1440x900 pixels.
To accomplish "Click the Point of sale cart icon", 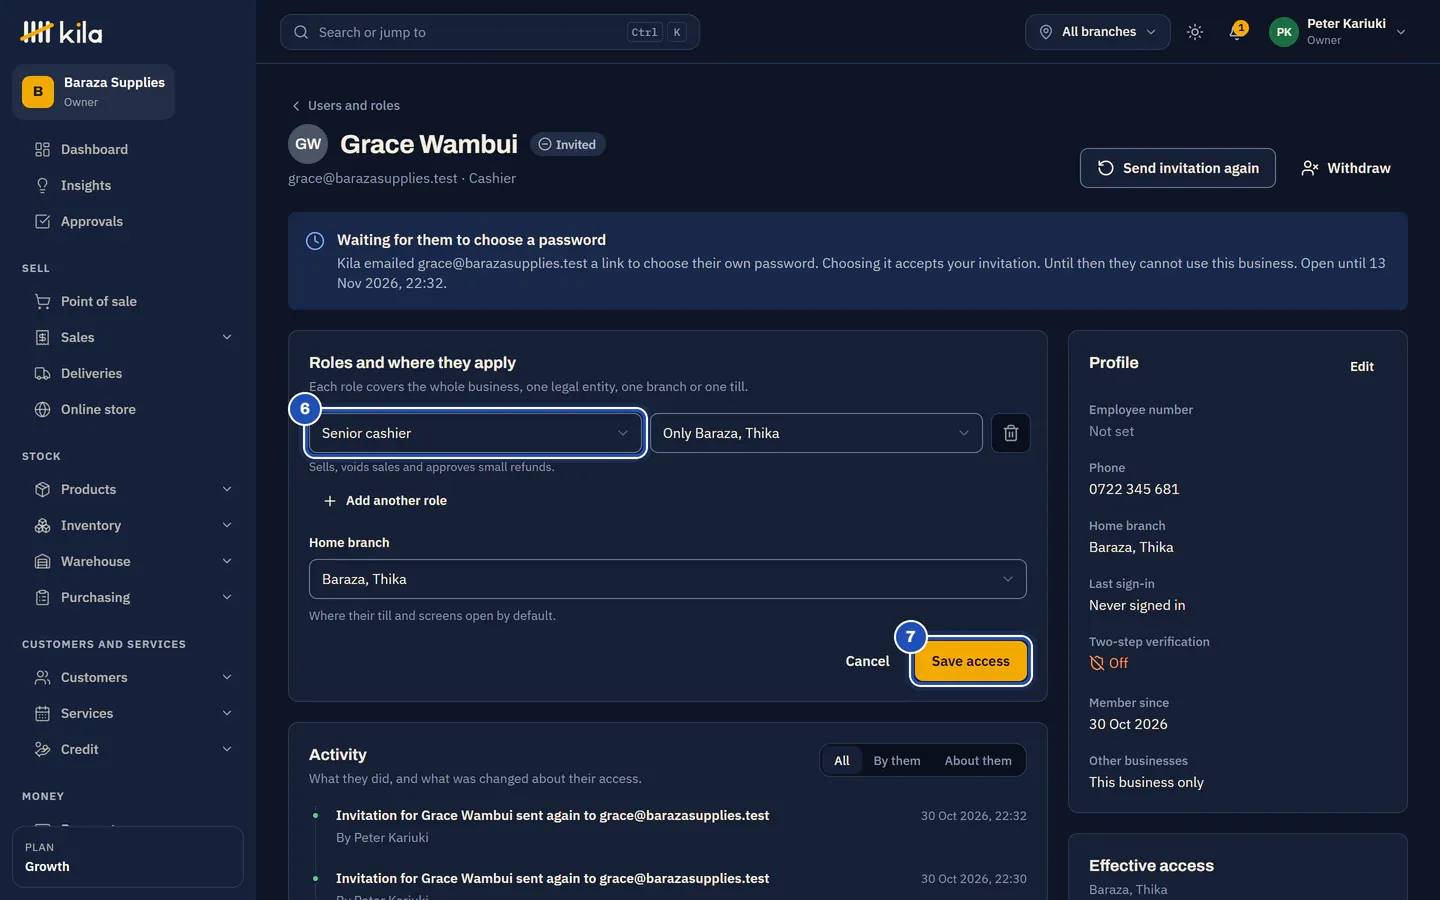I will [42, 301].
